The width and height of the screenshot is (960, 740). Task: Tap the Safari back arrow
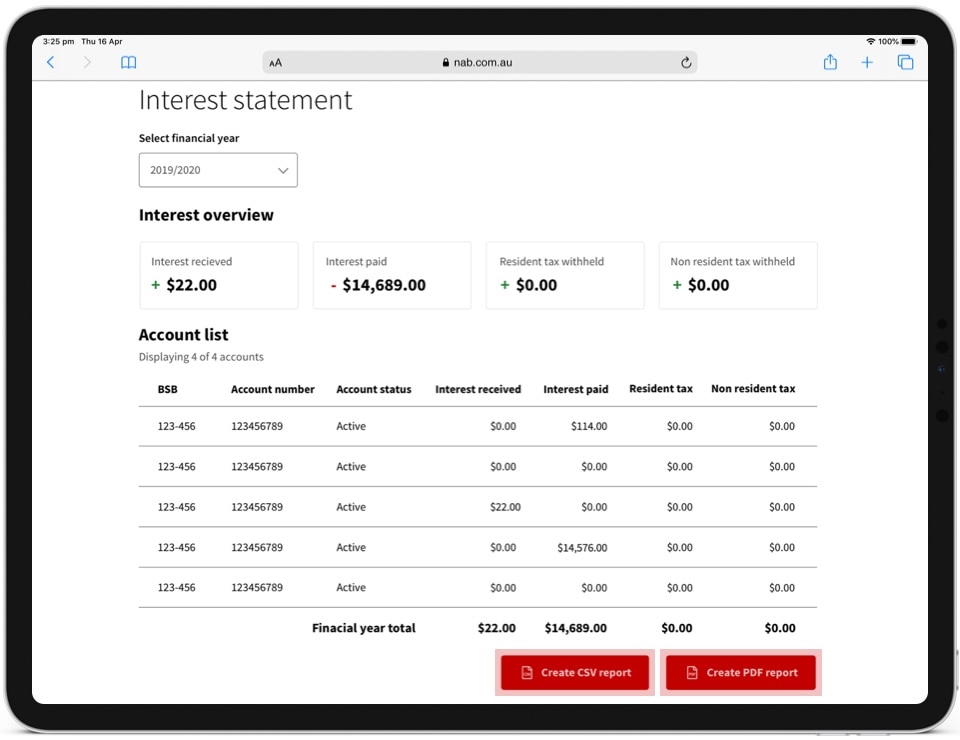tap(51, 62)
